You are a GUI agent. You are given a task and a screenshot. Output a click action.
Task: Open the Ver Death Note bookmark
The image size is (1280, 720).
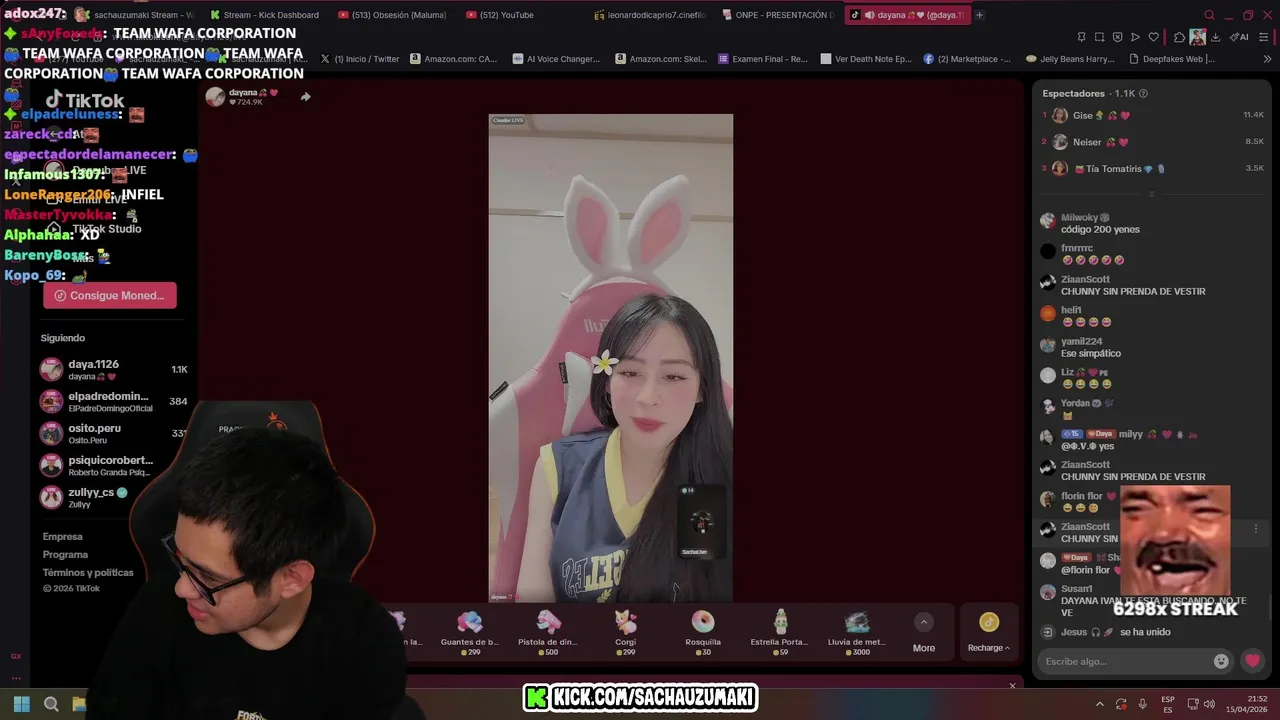pyautogui.click(x=866, y=59)
